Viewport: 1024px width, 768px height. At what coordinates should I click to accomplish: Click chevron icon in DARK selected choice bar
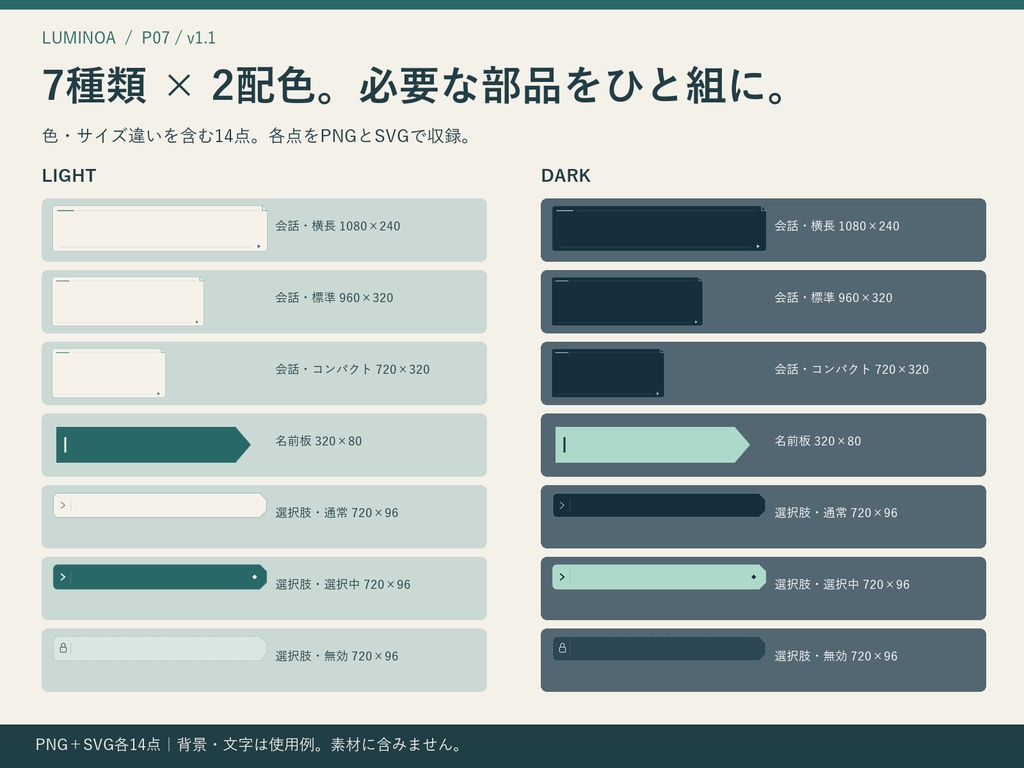[562, 577]
